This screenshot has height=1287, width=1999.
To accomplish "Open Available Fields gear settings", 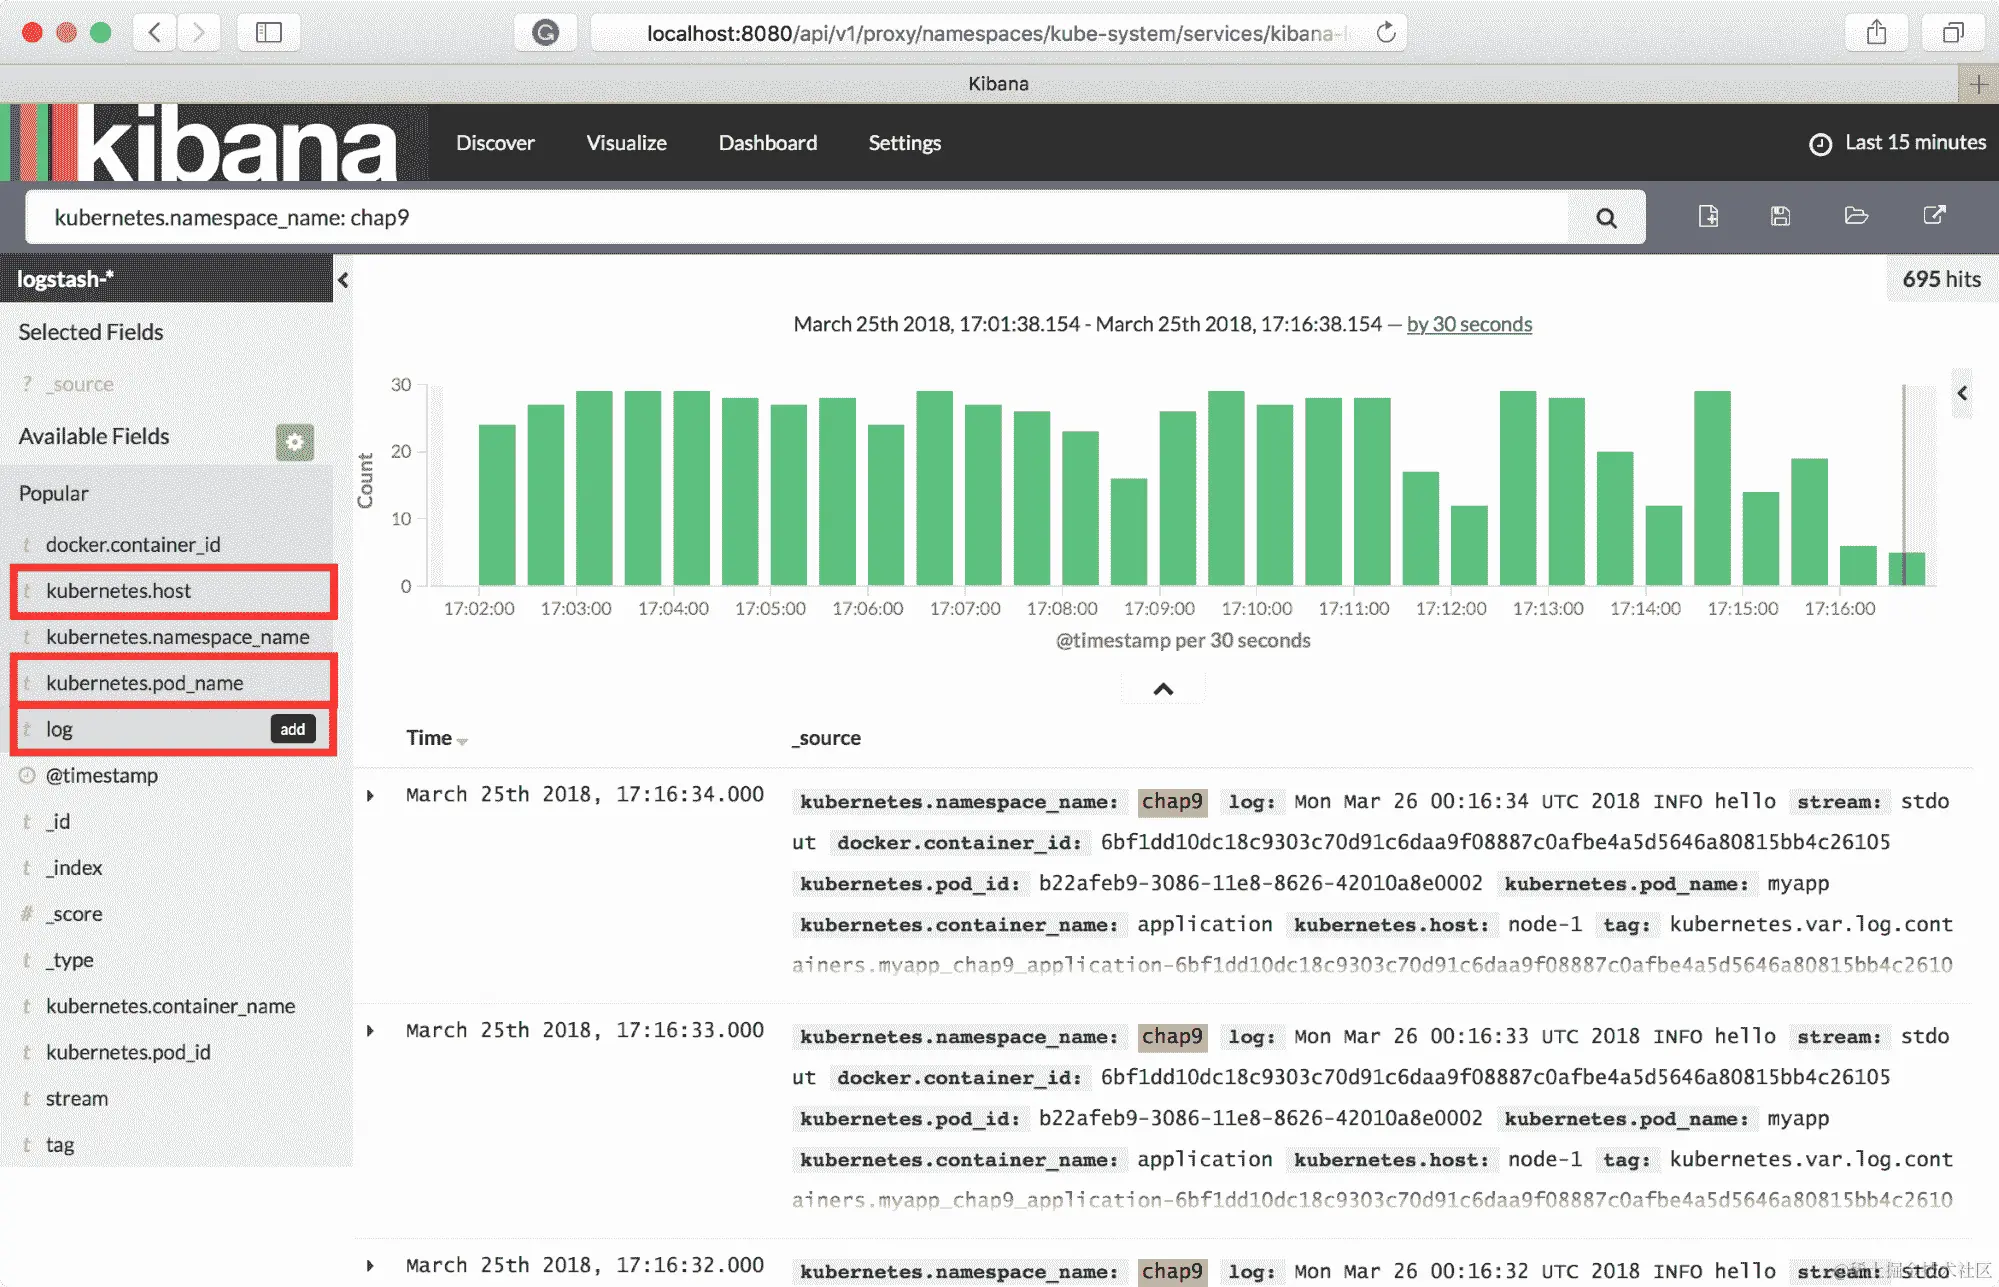I will pyautogui.click(x=294, y=441).
